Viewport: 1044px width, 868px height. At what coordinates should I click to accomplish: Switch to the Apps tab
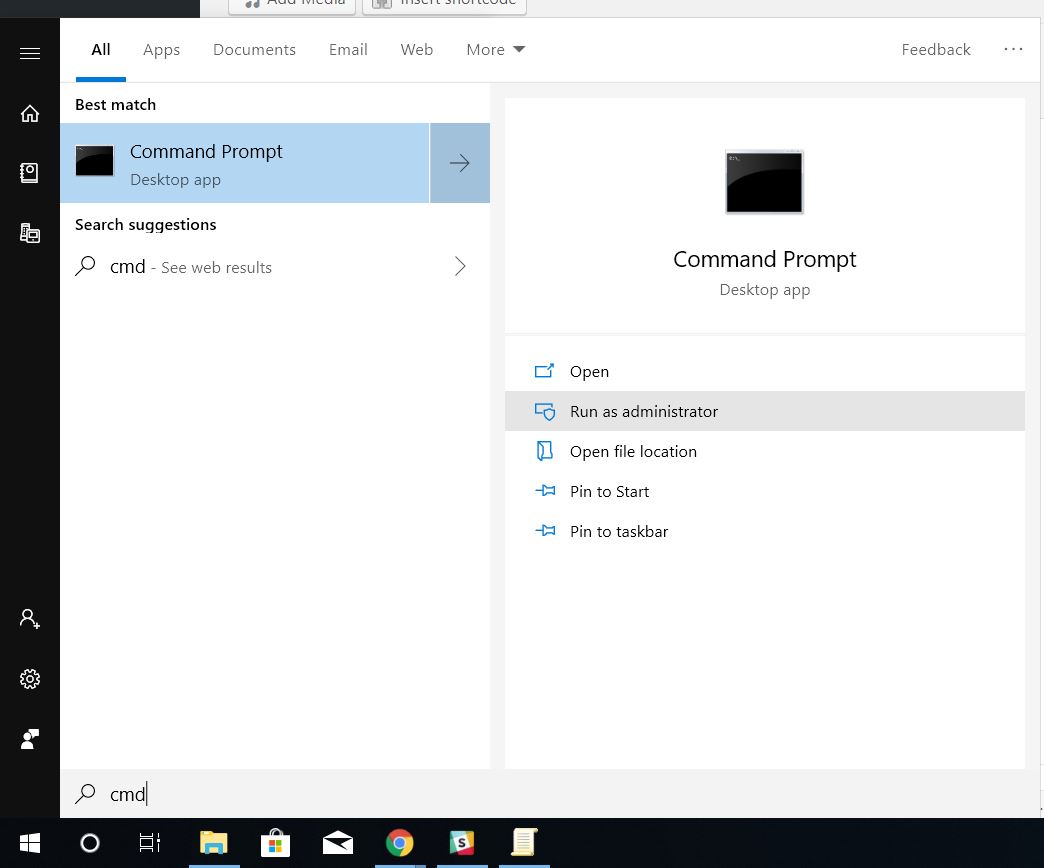pos(161,49)
